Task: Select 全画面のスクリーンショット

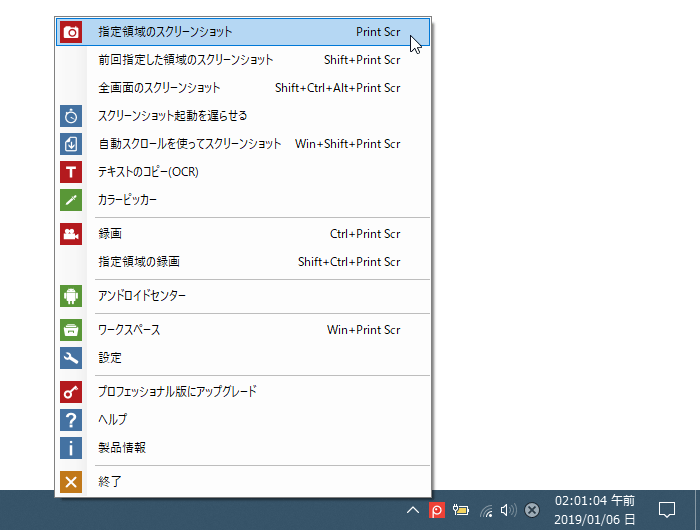Action: (243, 88)
